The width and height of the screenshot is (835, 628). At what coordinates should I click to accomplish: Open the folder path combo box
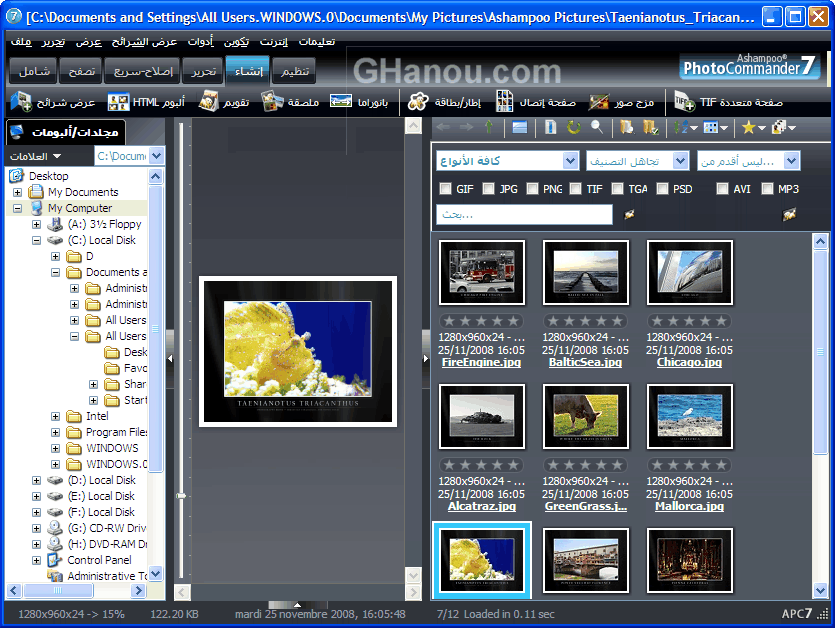(x=129, y=156)
